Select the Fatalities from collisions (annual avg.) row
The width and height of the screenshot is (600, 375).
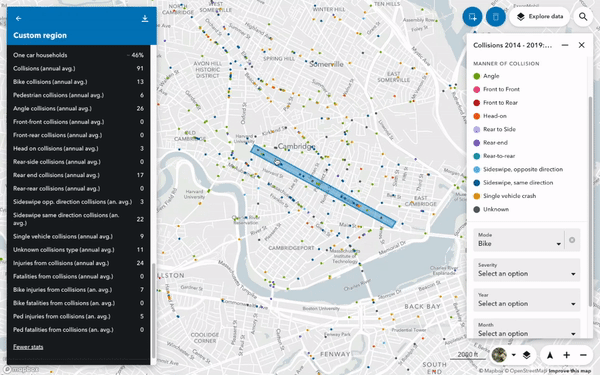pos(78,276)
